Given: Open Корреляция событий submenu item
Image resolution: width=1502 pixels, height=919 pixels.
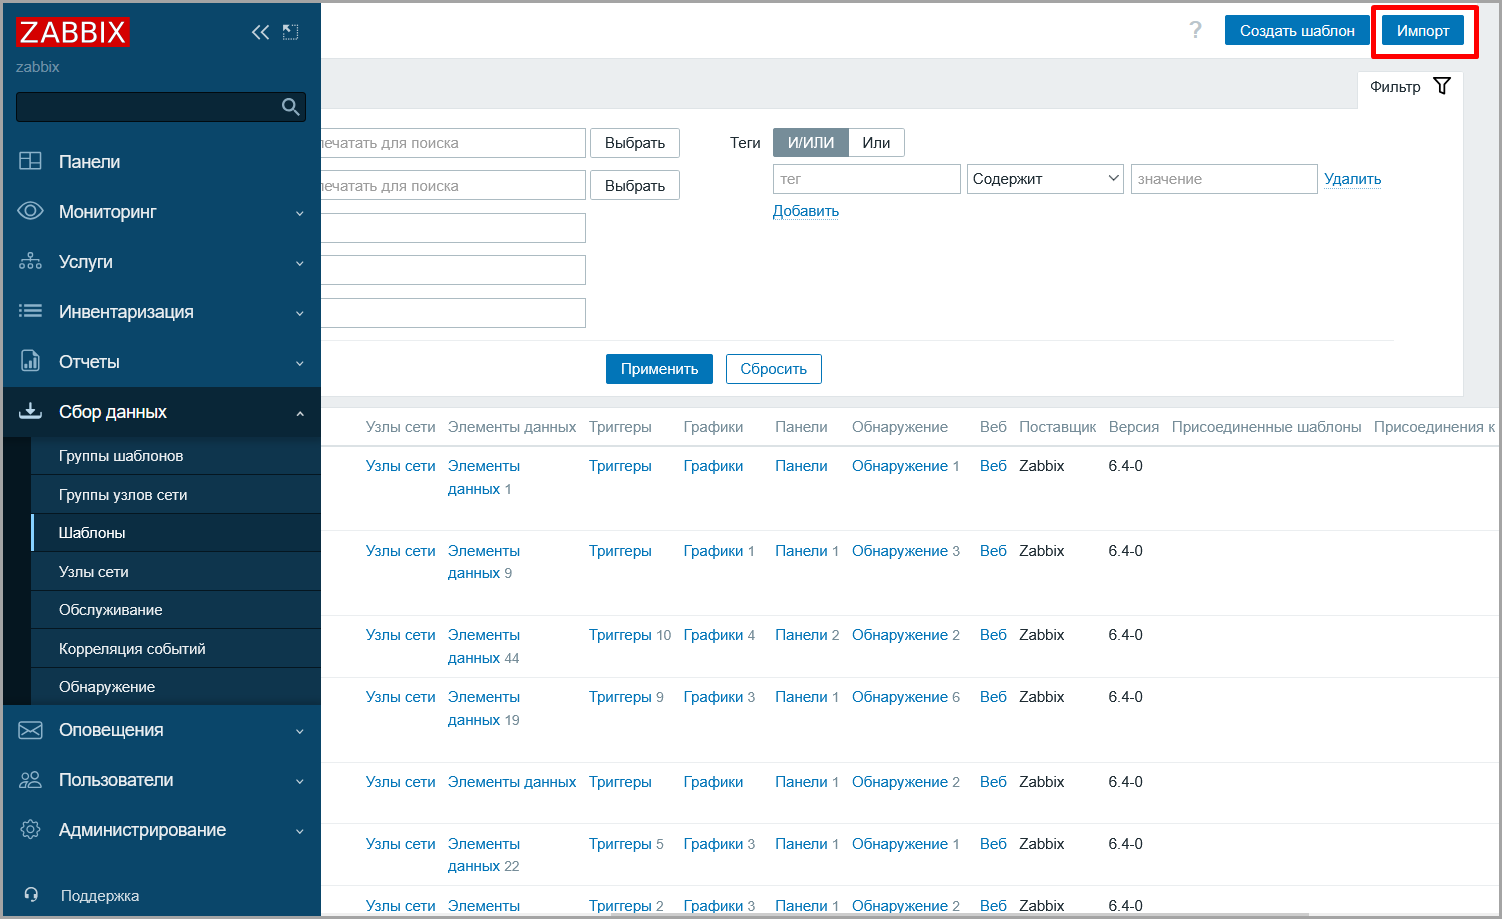Looking at the screenshot, I should [x=176, y=649].
